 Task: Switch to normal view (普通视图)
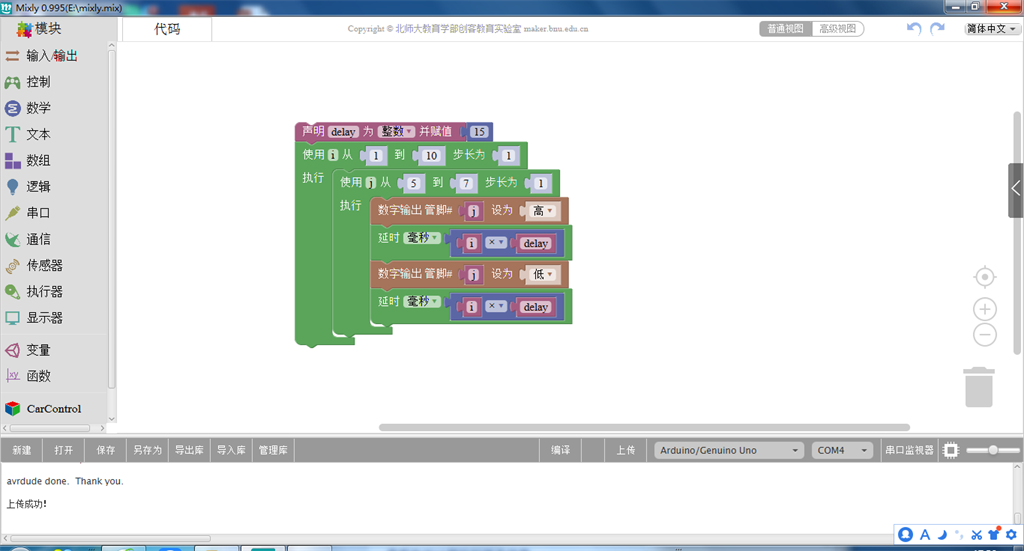(786, 29)
